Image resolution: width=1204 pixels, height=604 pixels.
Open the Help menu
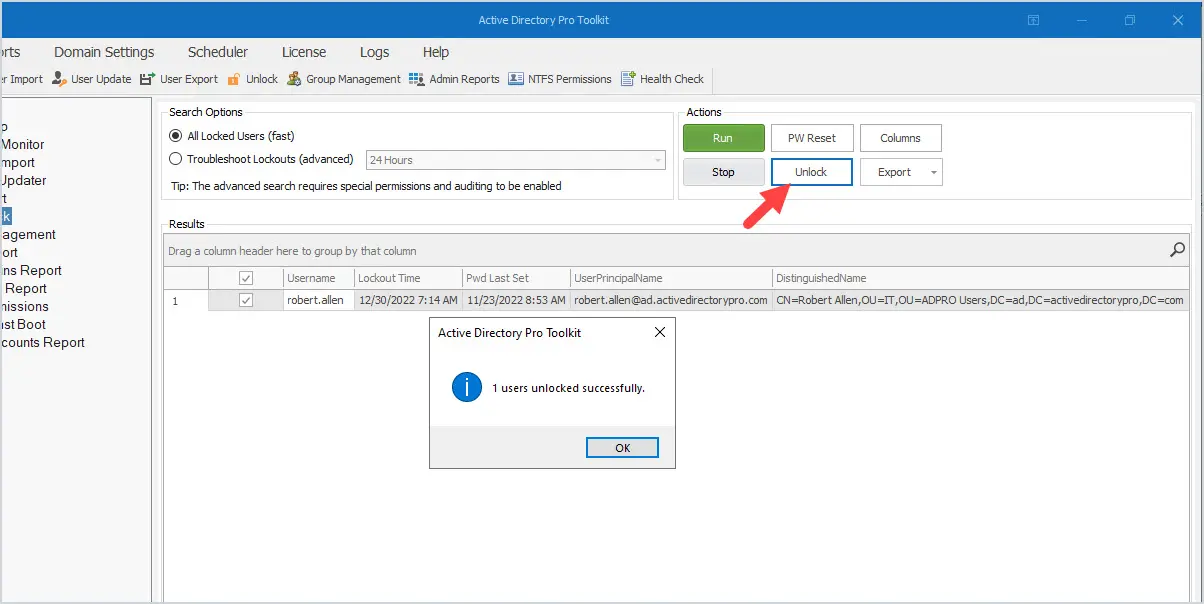[x=436, y=52]
